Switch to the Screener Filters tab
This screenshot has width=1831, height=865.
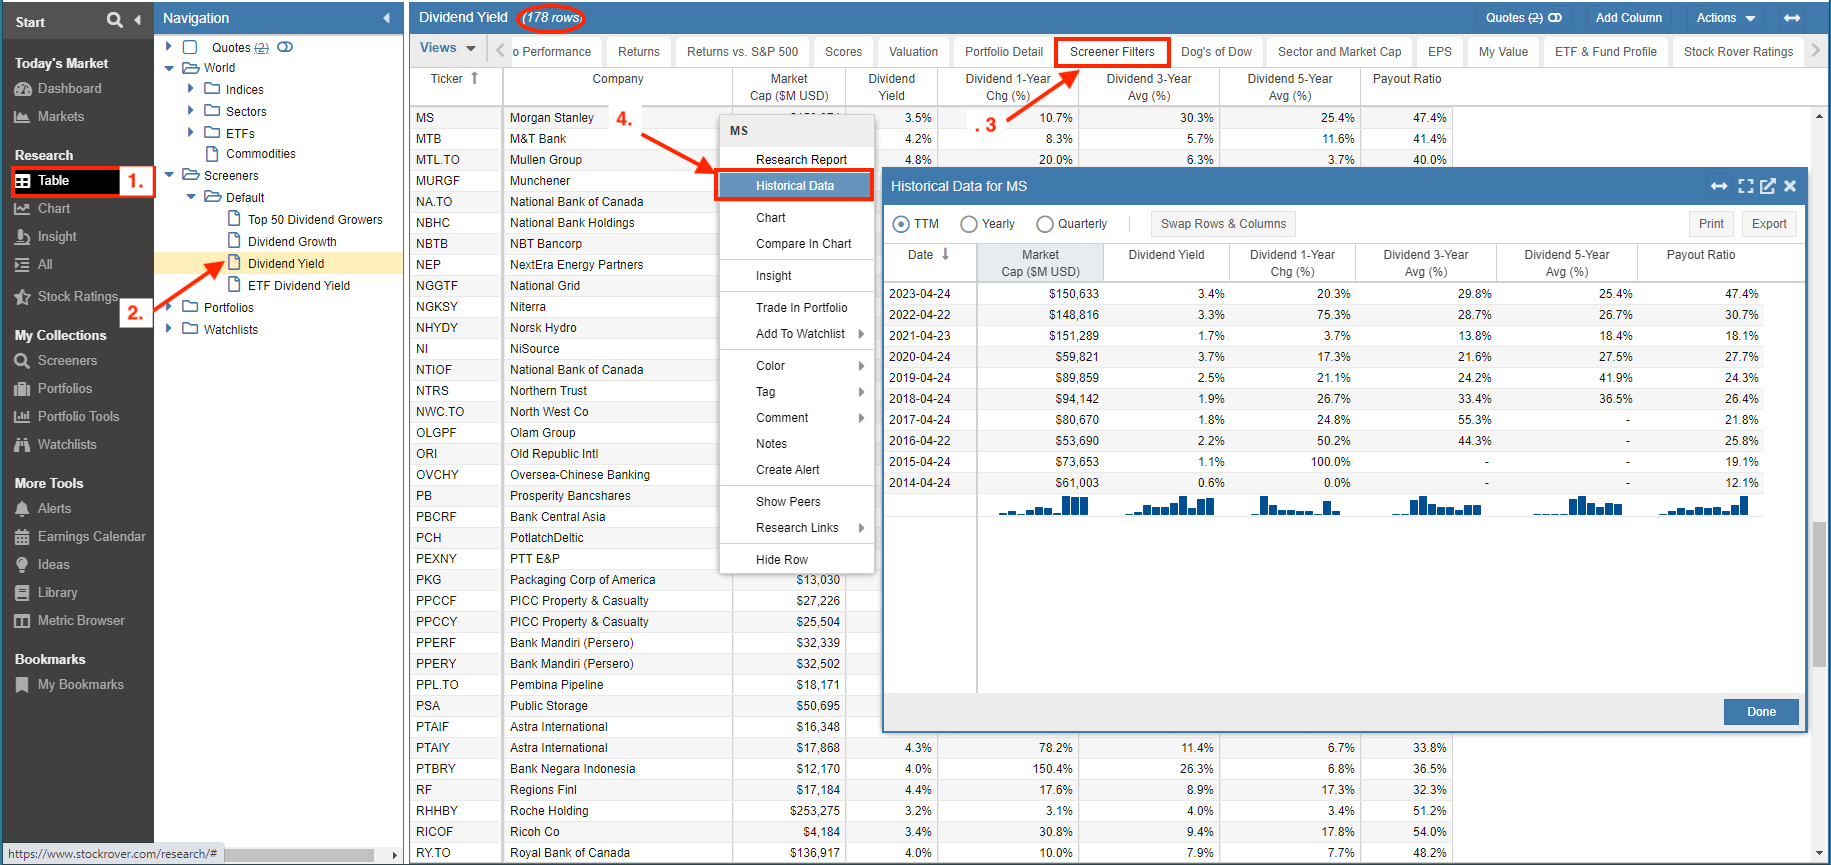click(1112, 52)
